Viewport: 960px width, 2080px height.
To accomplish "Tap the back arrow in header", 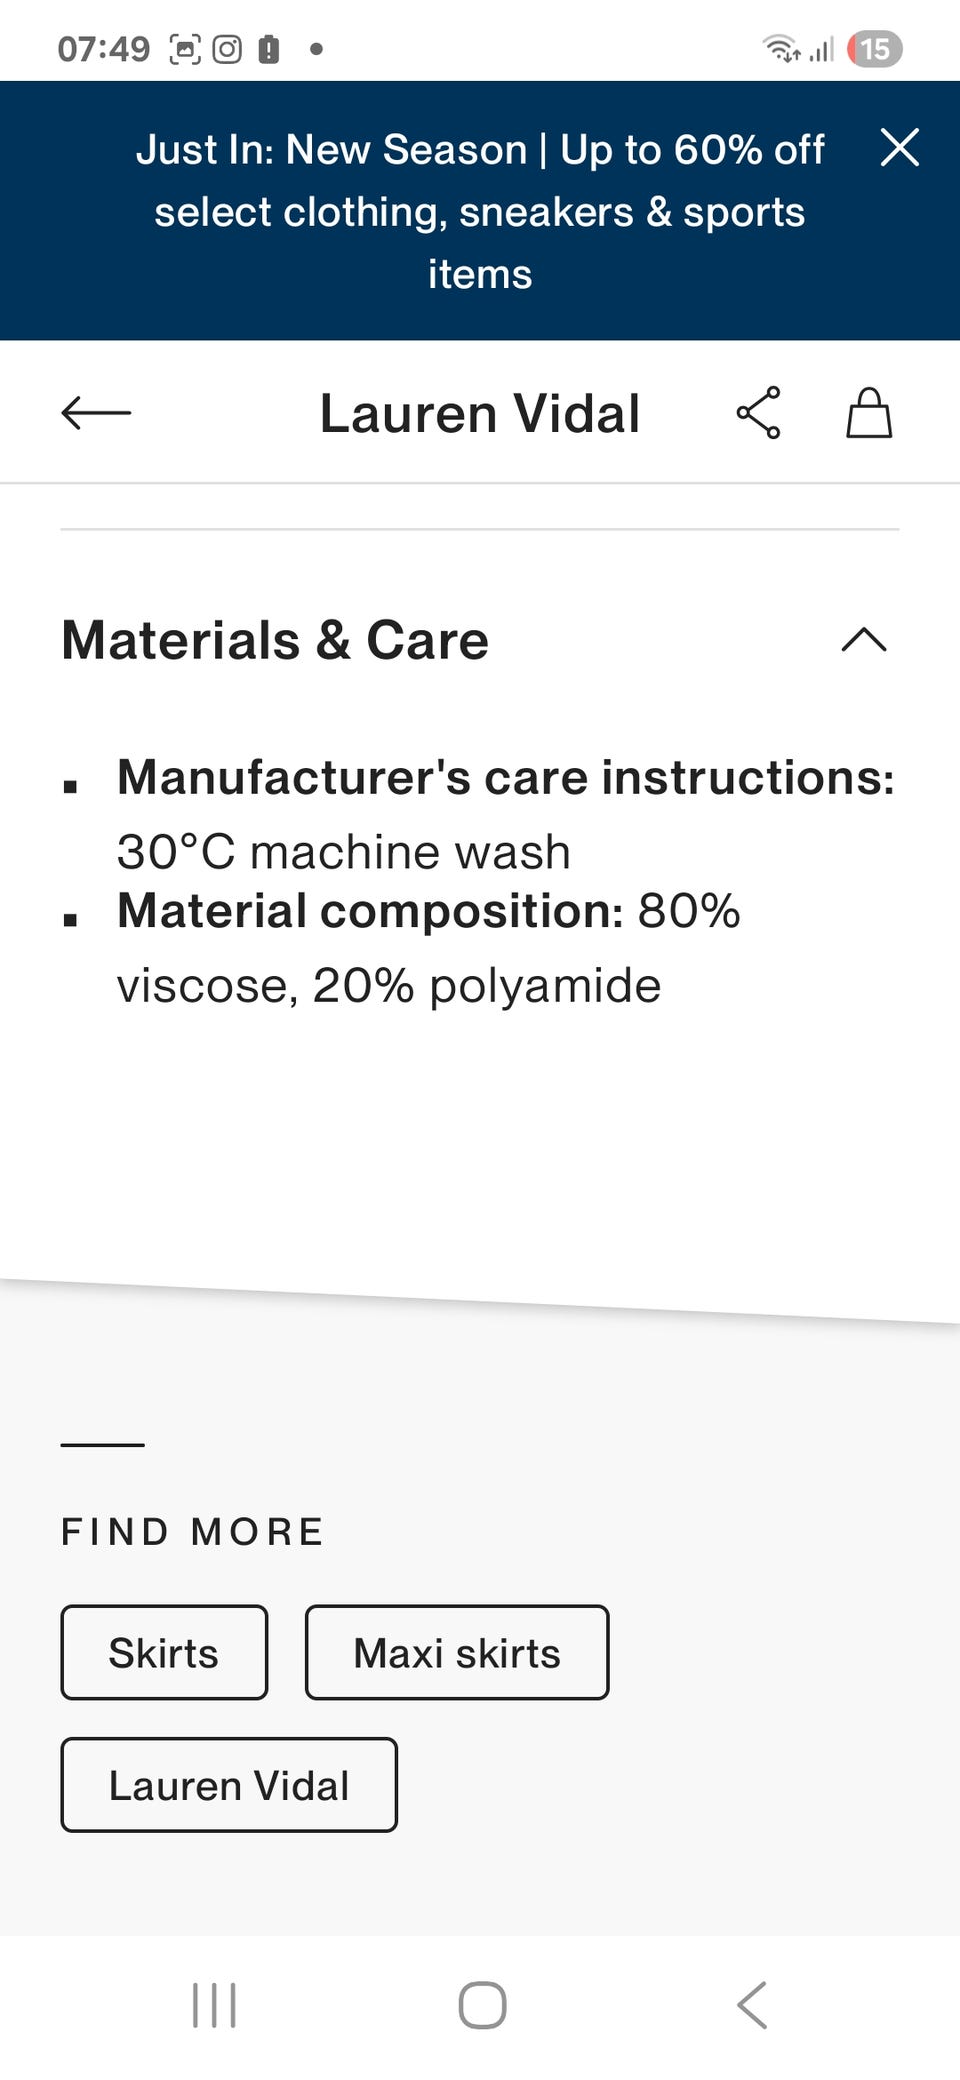I will point(96,412).
